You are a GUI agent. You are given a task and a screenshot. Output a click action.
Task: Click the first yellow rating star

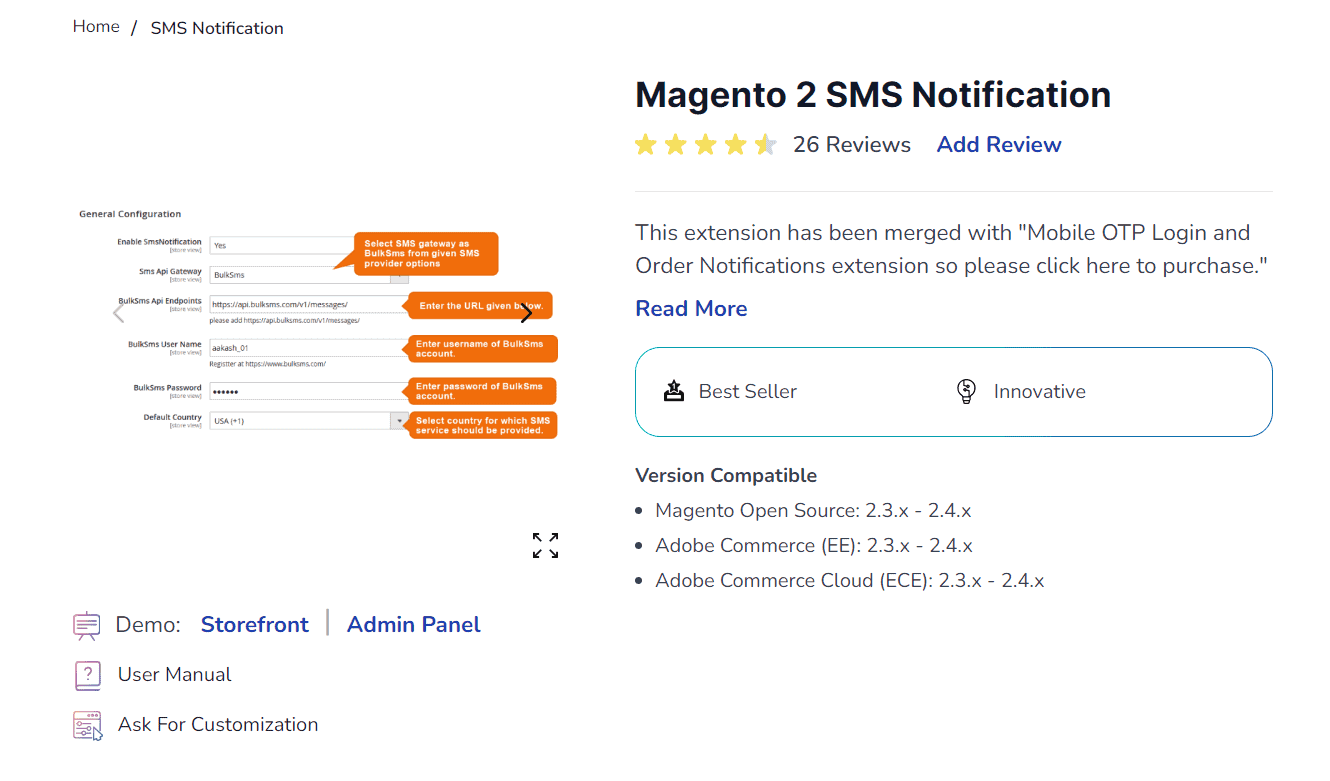click(x=645, y=144)
